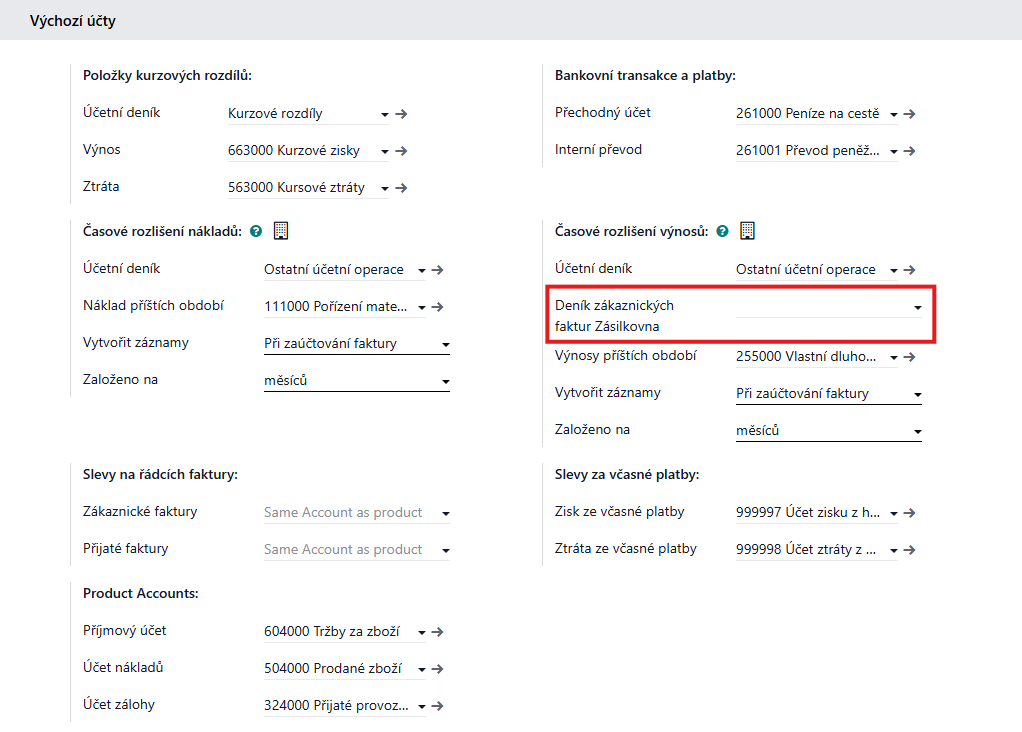Screen dimensions: 1022x732
Task: Open Zákaznické faktury discount account dropdown
Action: pyautogui.click(x=445, y=513)
